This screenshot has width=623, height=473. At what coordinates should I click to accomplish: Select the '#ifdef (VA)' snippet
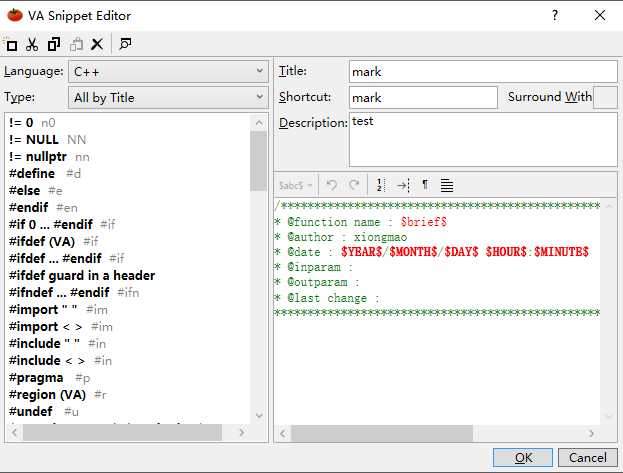(54, 242)
